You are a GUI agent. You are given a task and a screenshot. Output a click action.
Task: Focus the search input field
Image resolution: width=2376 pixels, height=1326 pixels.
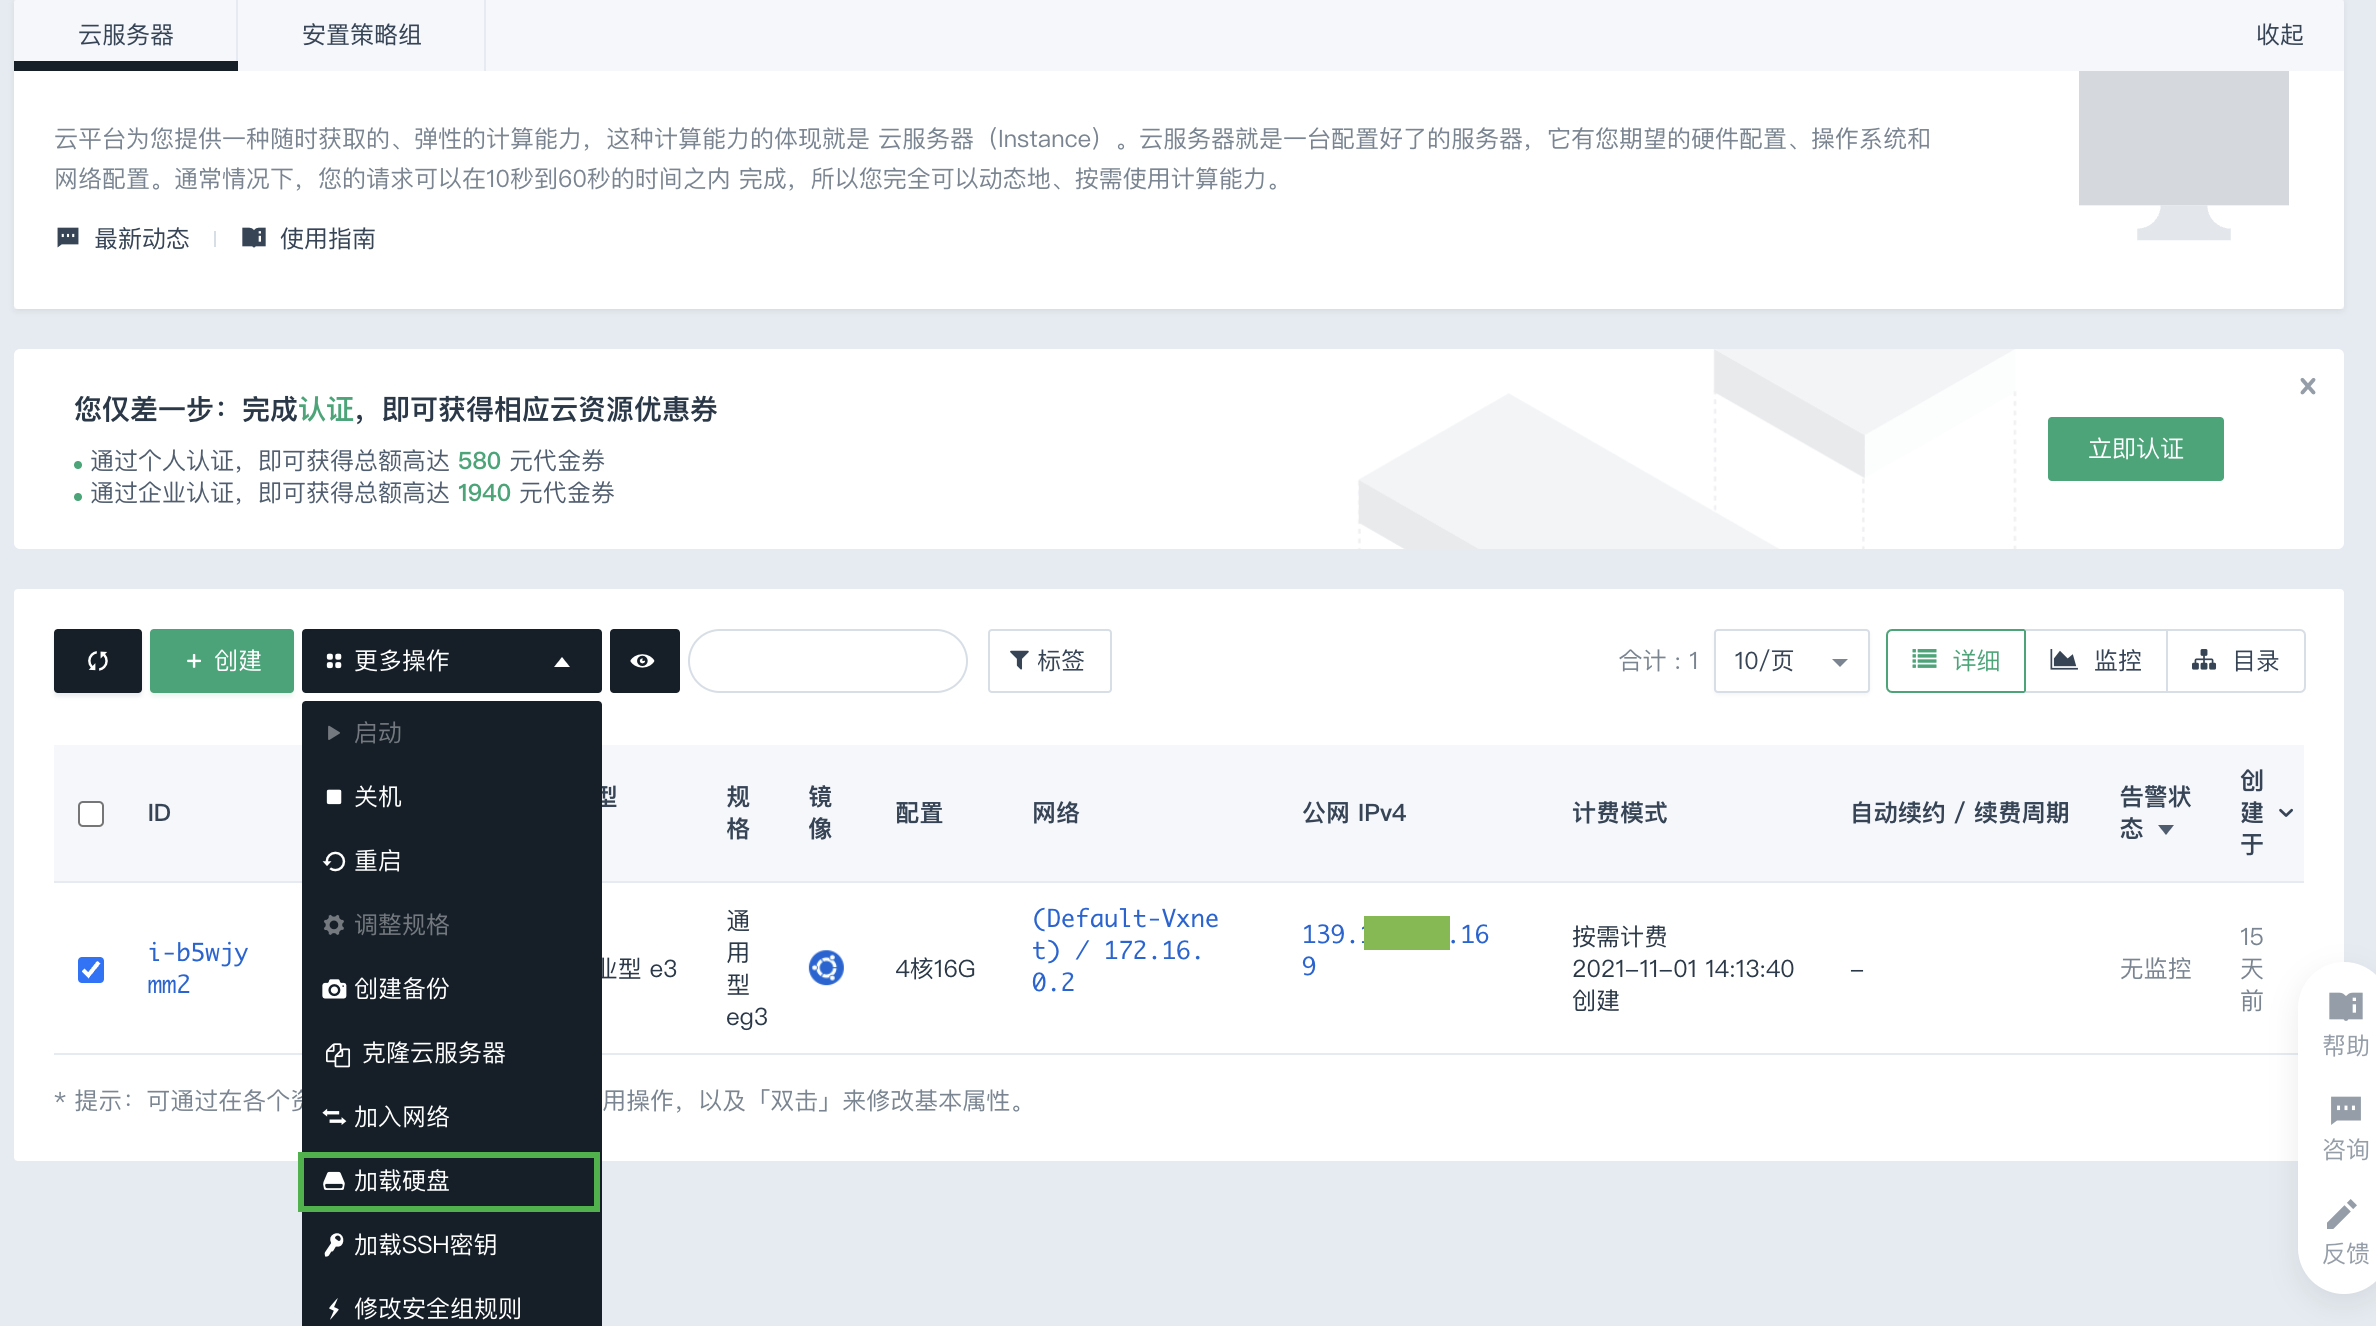click(x=828, y=660)
